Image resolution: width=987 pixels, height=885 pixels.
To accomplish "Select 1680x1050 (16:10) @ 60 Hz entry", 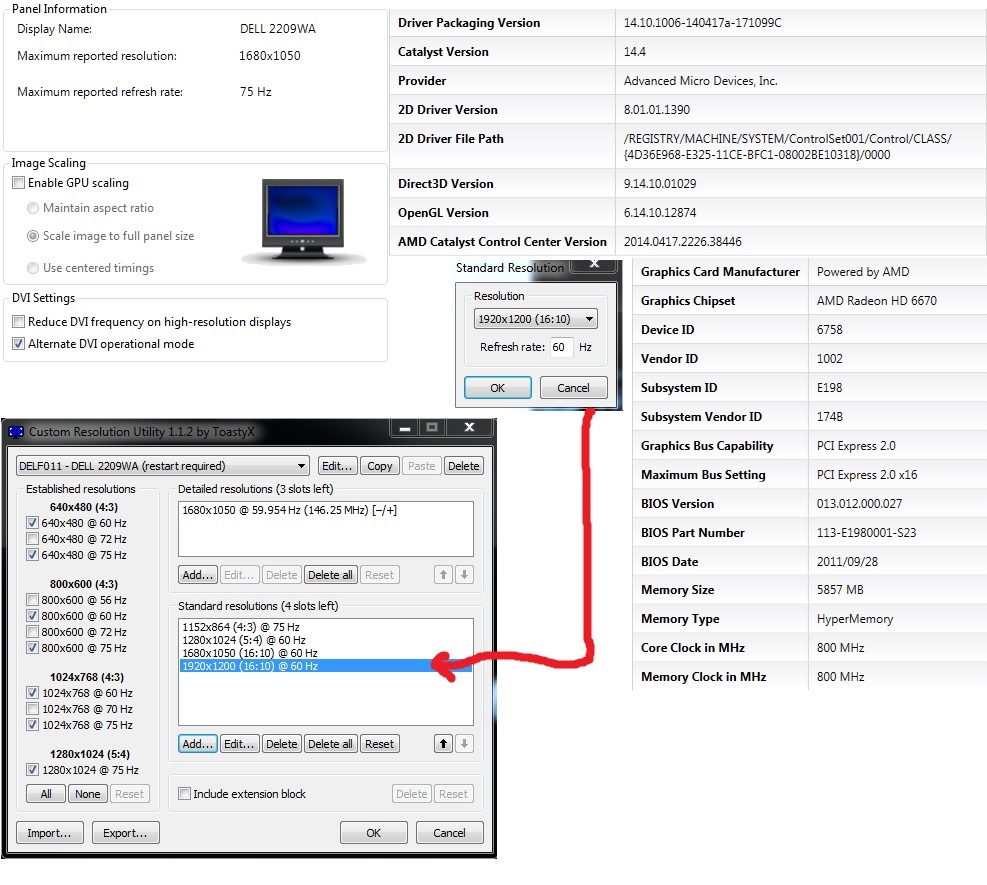I will coord(250,653).
